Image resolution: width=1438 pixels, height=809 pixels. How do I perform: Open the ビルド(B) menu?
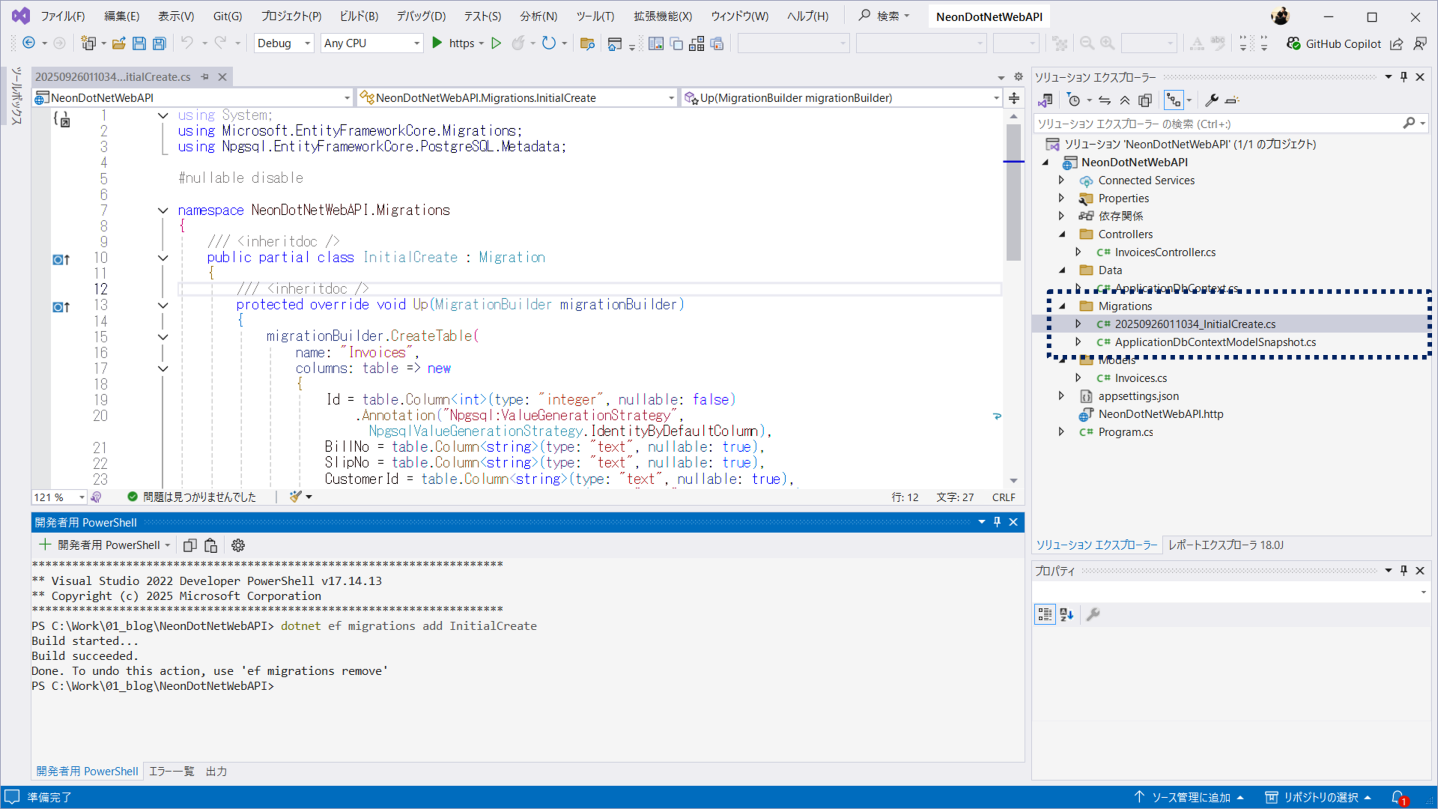pos(358,16)
